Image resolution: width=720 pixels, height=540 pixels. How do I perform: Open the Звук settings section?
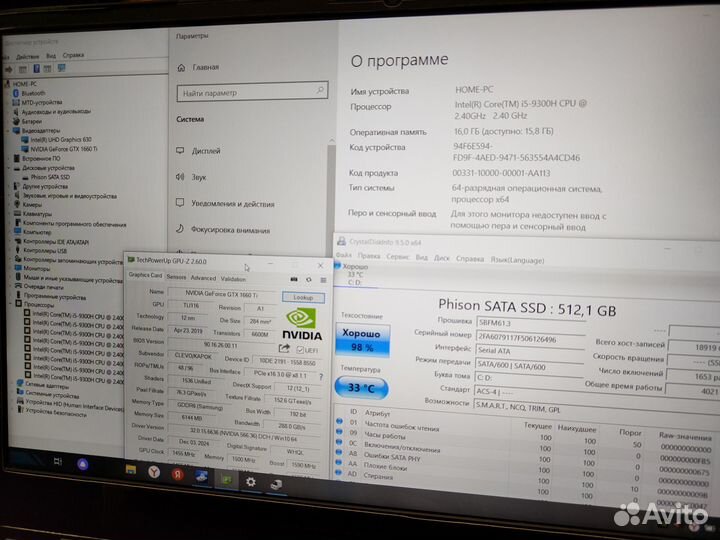point(199,177)
